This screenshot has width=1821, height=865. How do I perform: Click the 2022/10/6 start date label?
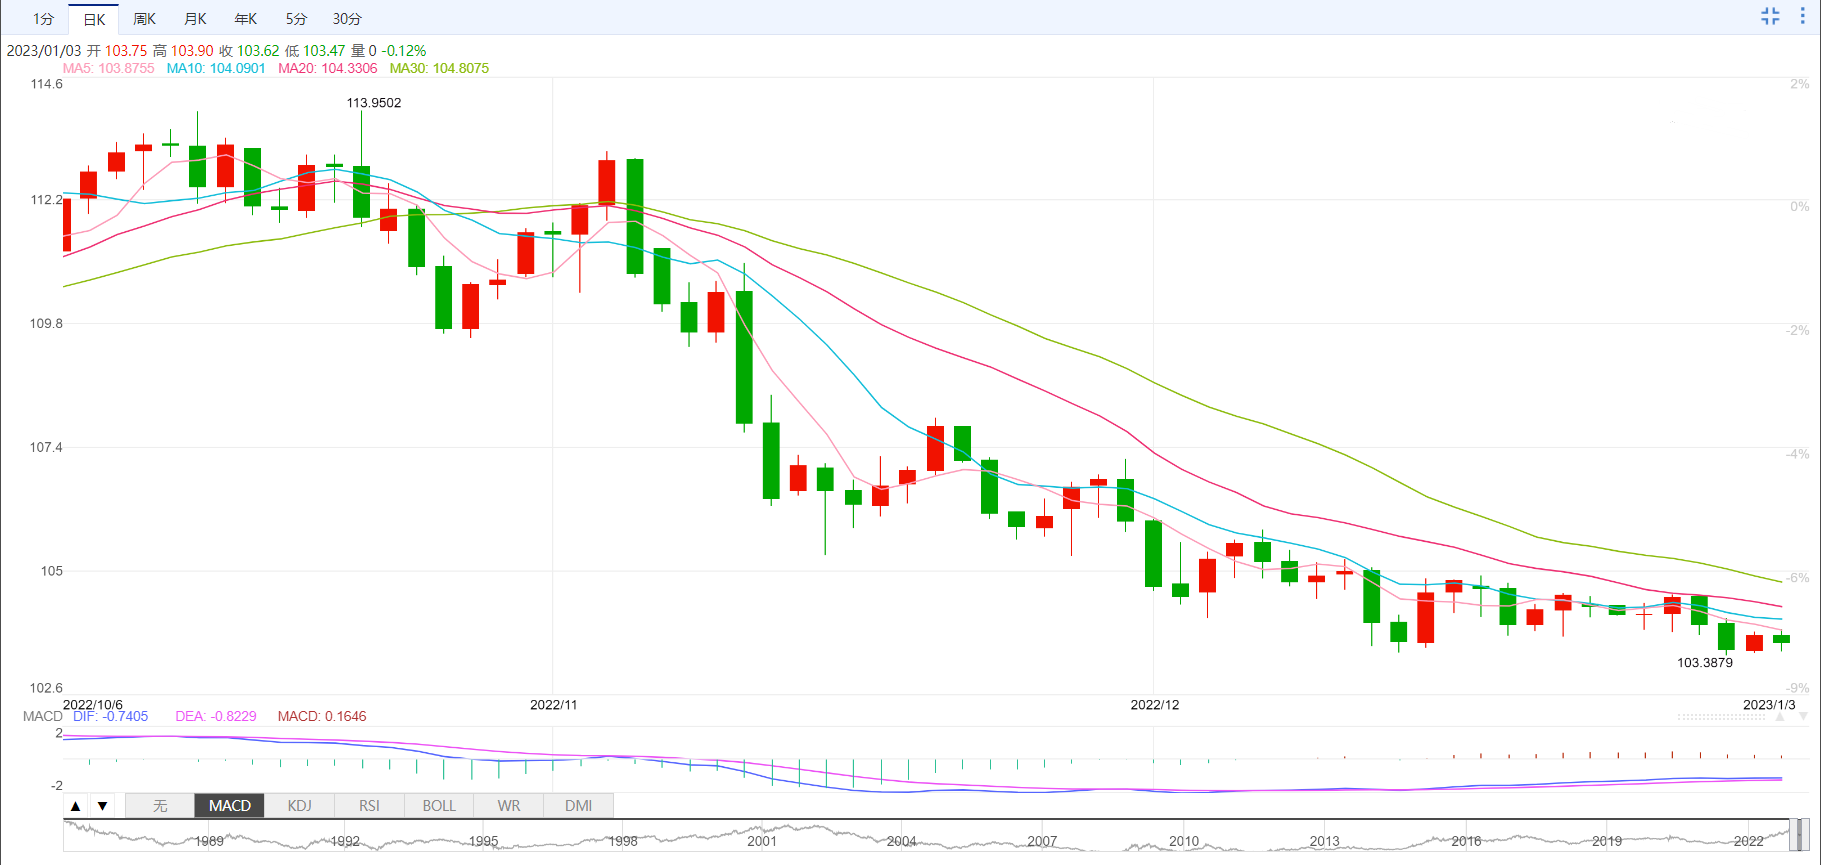click(x=93, y=705)
